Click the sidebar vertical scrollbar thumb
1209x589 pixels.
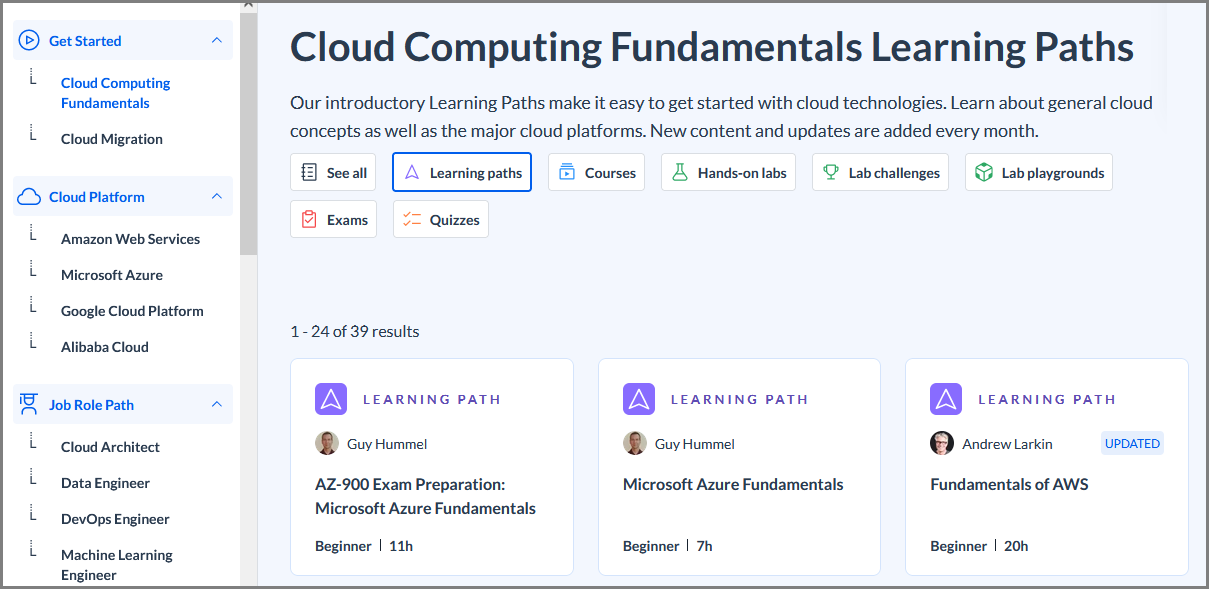[248, 134]
